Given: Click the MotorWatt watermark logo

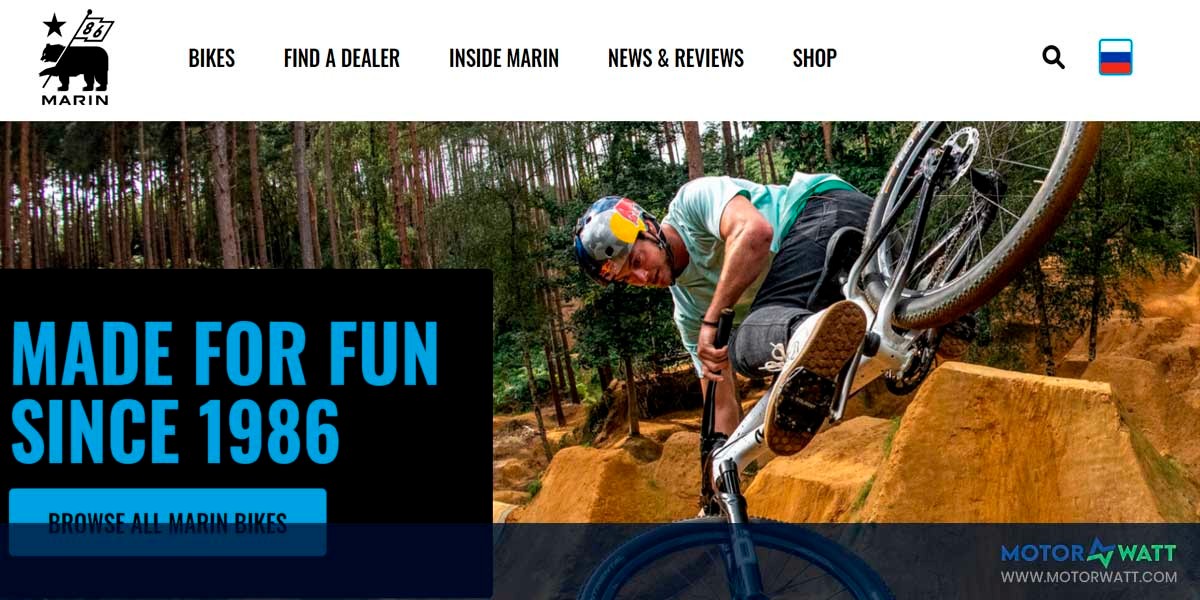Looking at the screenshot, I should click(x=1088, y=553).
